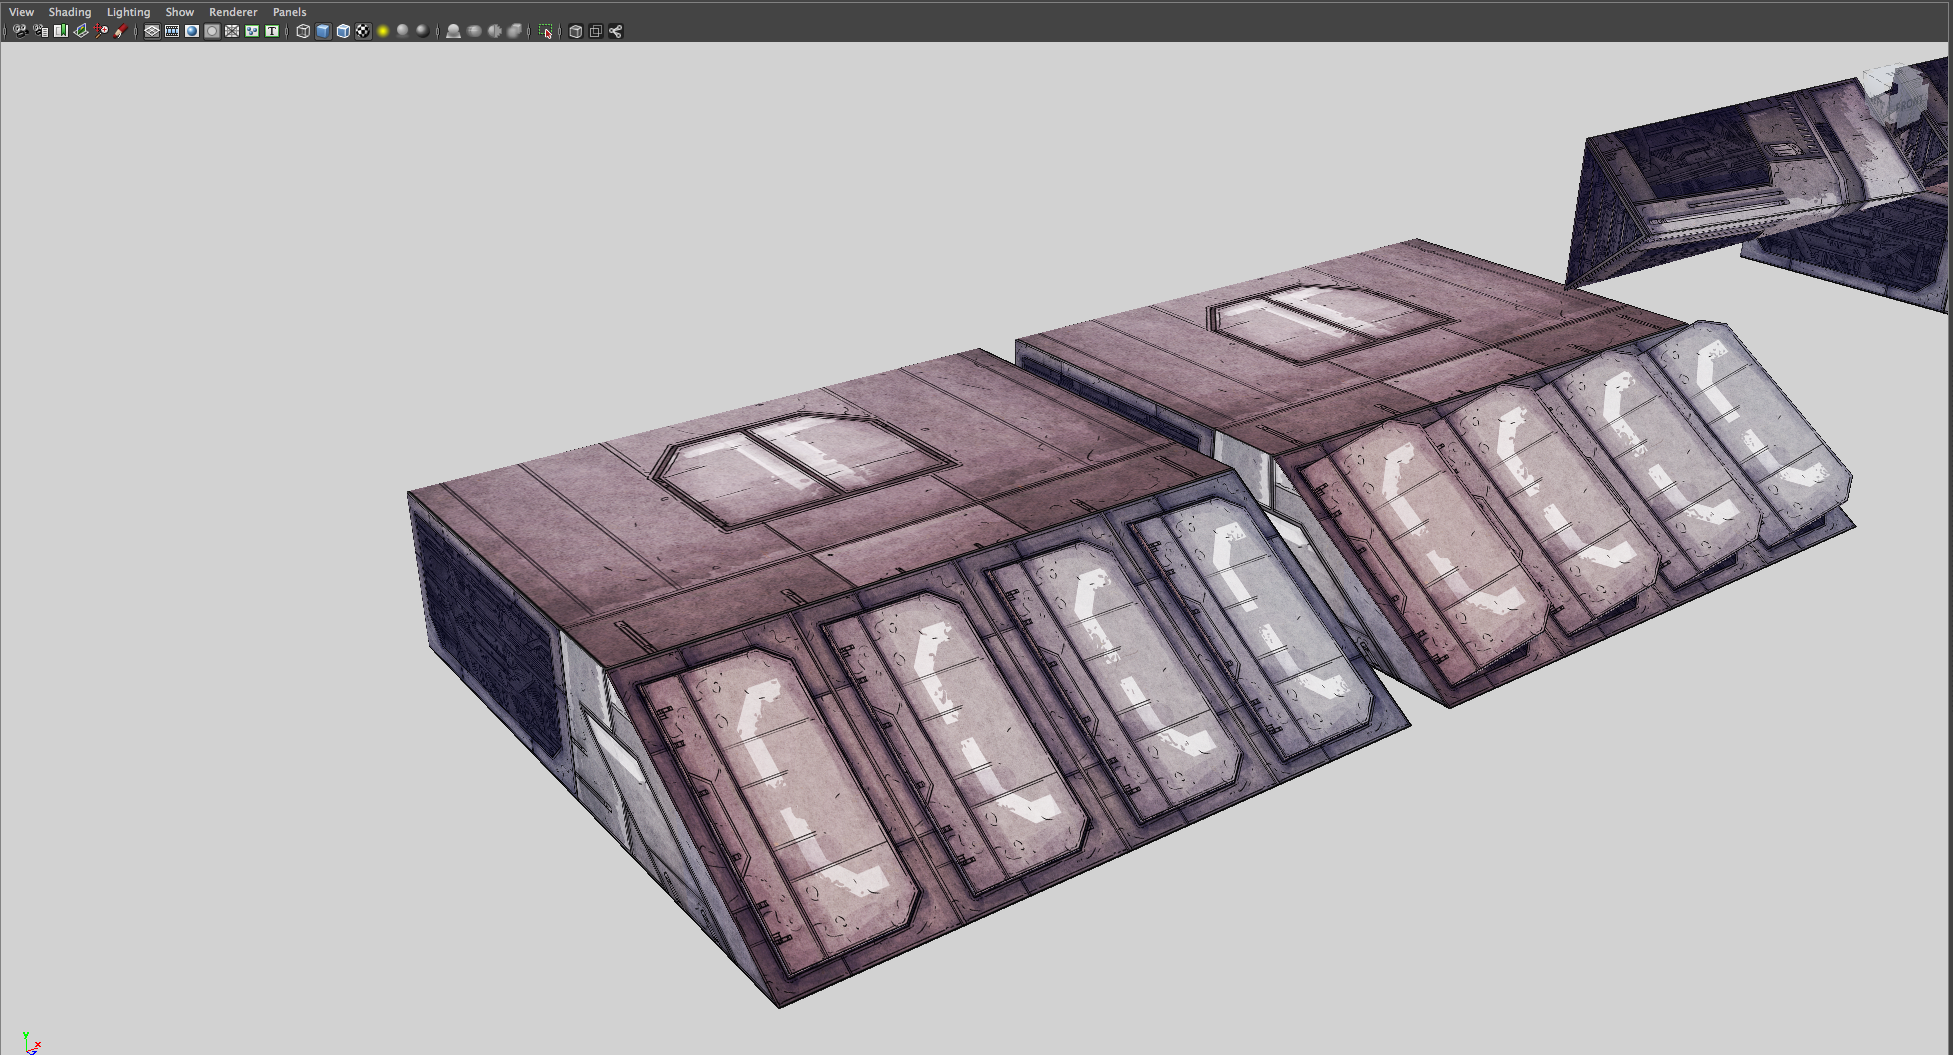
Task: Open the Show menu
Action: tap(179, 12)
